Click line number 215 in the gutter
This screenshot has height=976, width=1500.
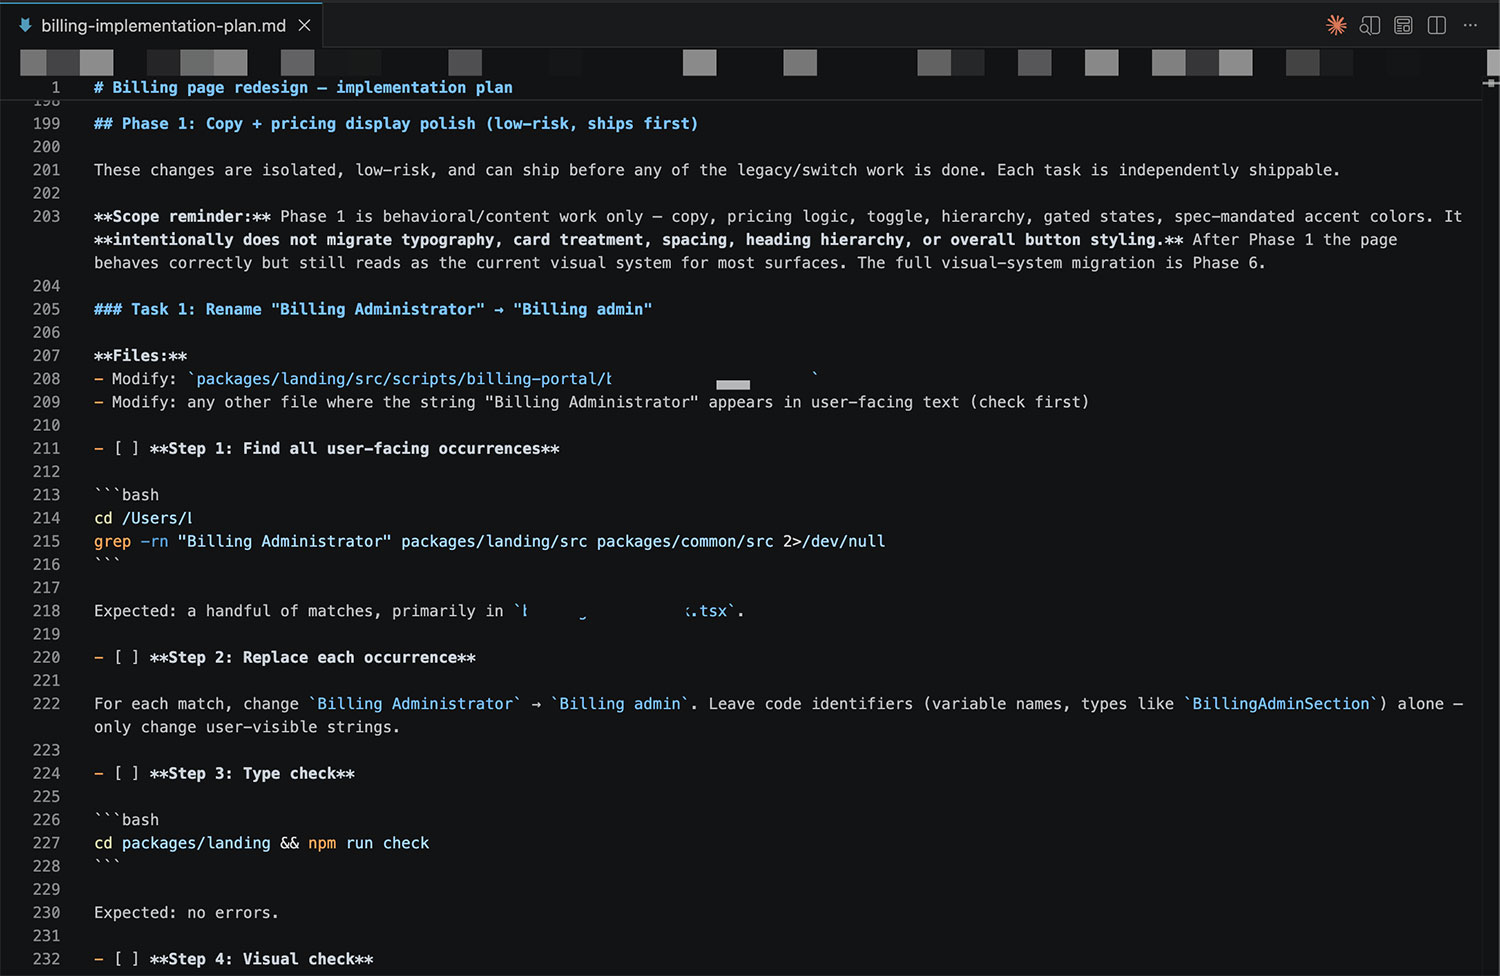46,541
